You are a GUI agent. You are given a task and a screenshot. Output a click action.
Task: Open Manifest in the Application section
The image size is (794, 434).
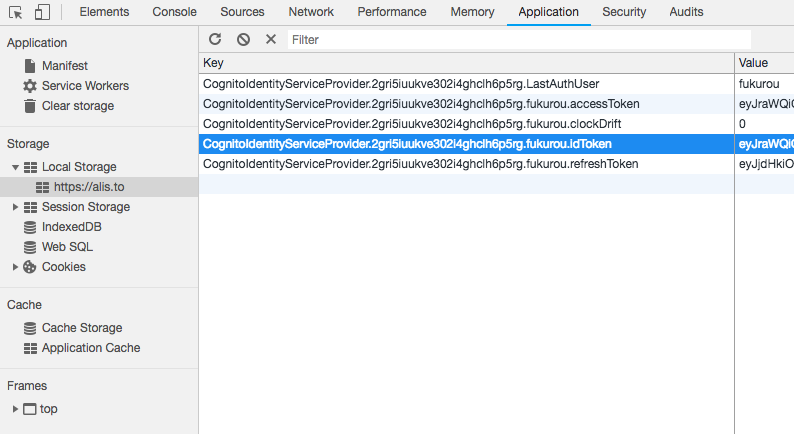point(64,66)
